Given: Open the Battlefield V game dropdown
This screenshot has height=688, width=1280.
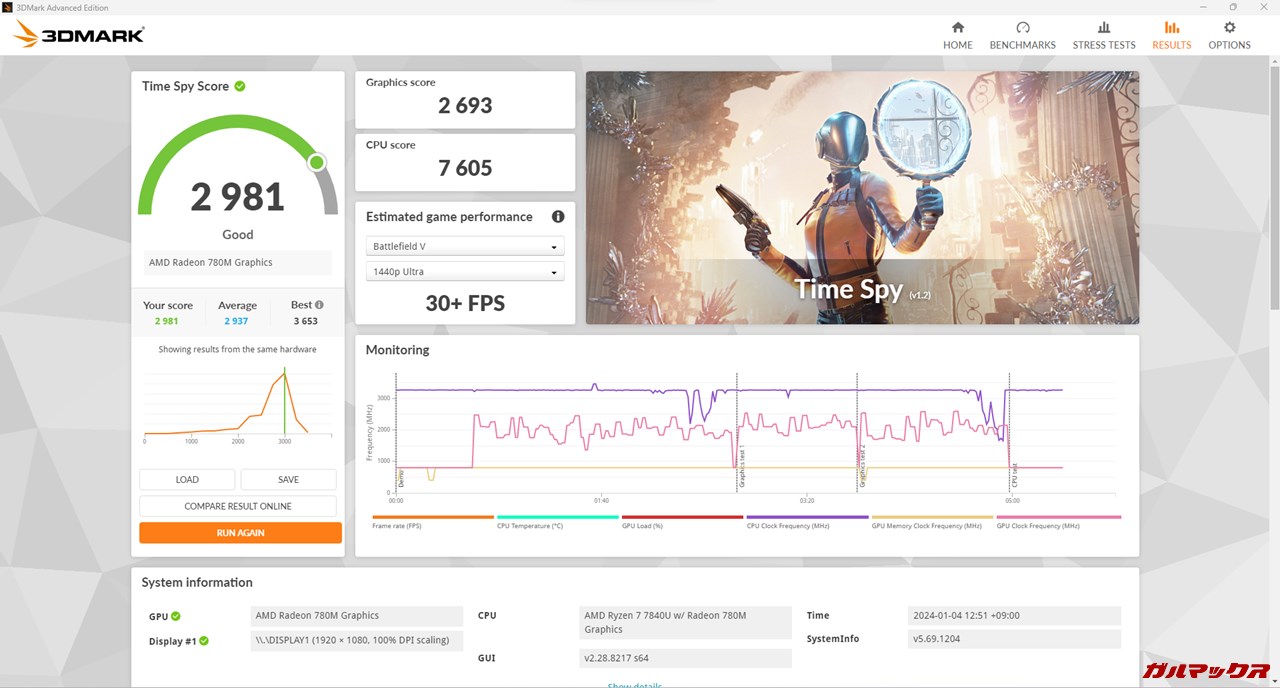Looking at the screenshot, I should [x=465, y=246].
